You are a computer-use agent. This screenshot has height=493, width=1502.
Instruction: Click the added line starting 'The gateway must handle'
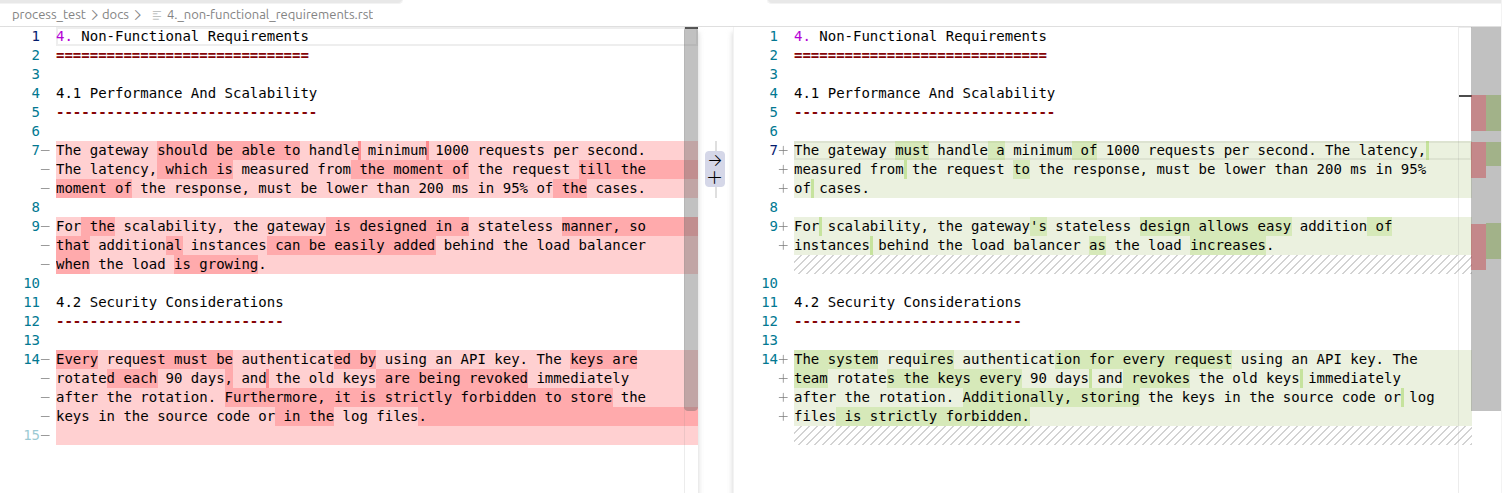pos(1110,150)
